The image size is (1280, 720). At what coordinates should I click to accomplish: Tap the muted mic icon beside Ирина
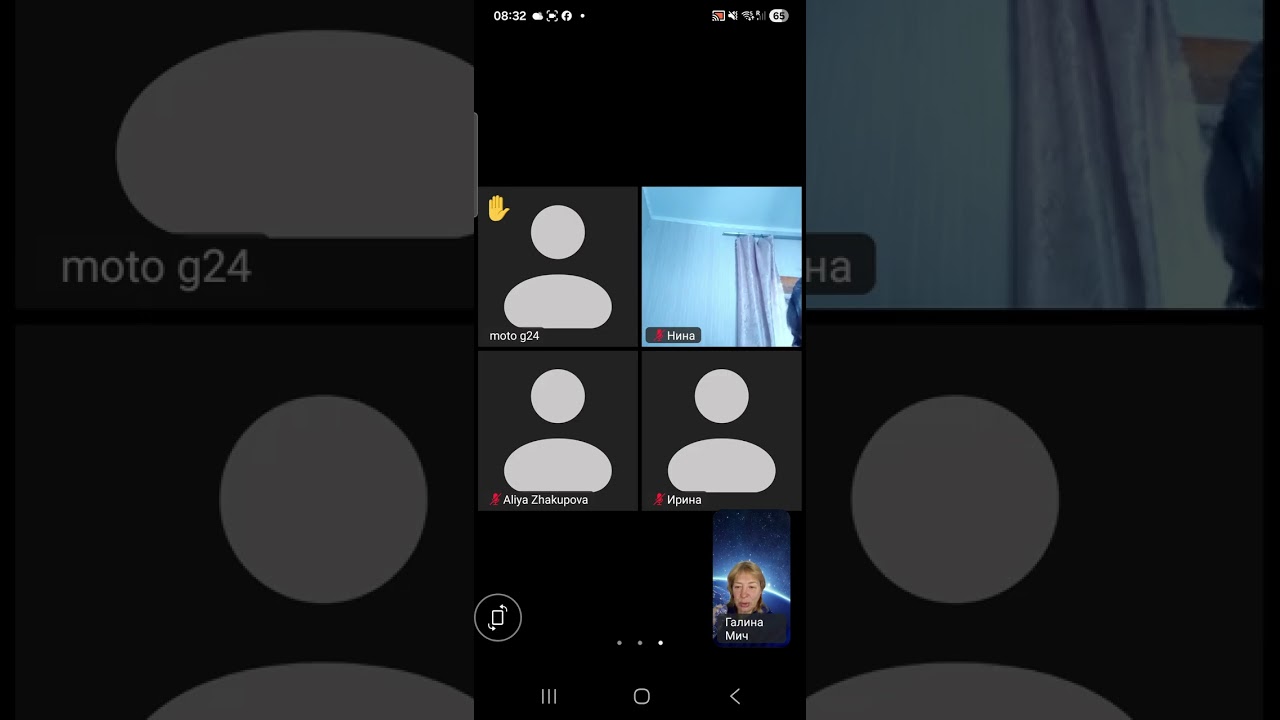(659, 499)
